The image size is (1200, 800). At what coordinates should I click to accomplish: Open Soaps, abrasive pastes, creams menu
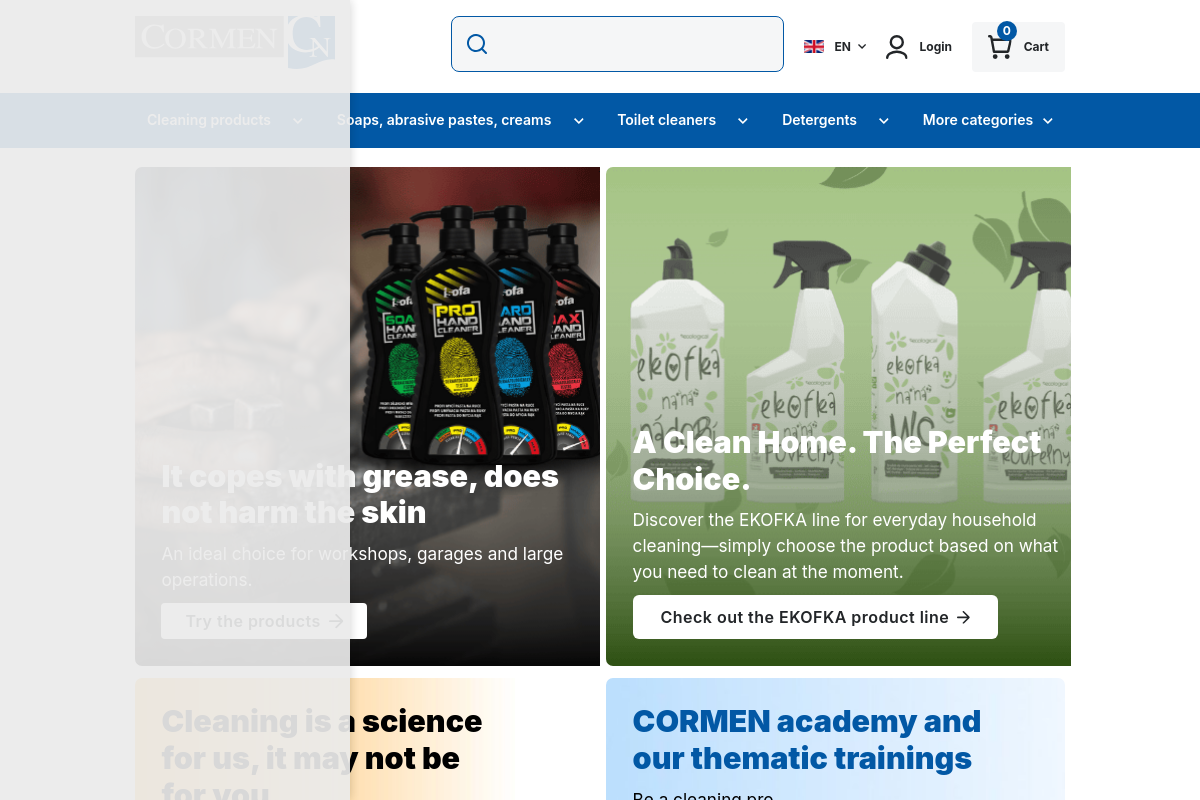pyautogui.click(x=444, y=120)
